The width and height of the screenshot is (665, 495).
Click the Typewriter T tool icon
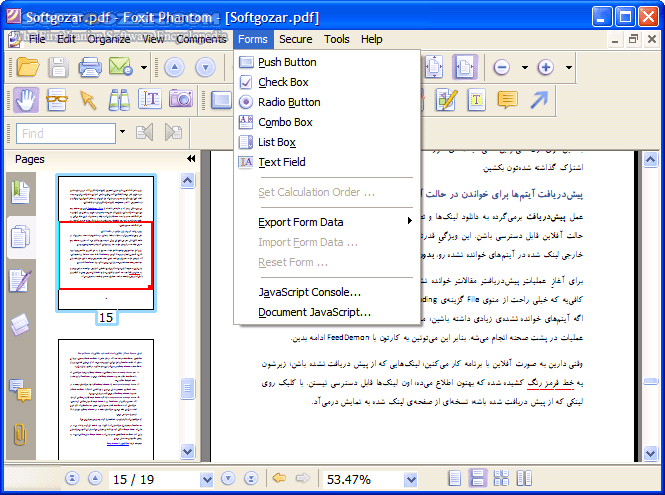[x=477, y=100]
